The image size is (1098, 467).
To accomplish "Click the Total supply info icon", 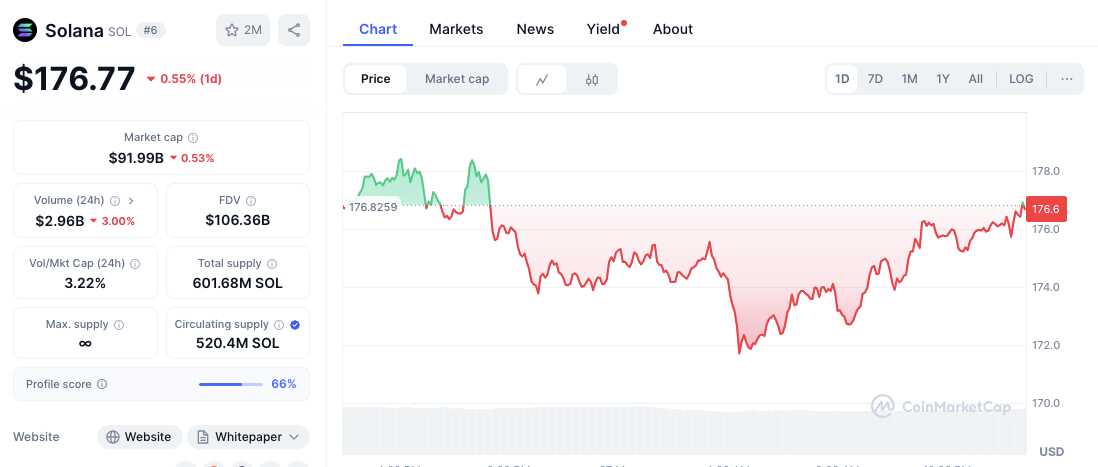I will click(273, 263).
